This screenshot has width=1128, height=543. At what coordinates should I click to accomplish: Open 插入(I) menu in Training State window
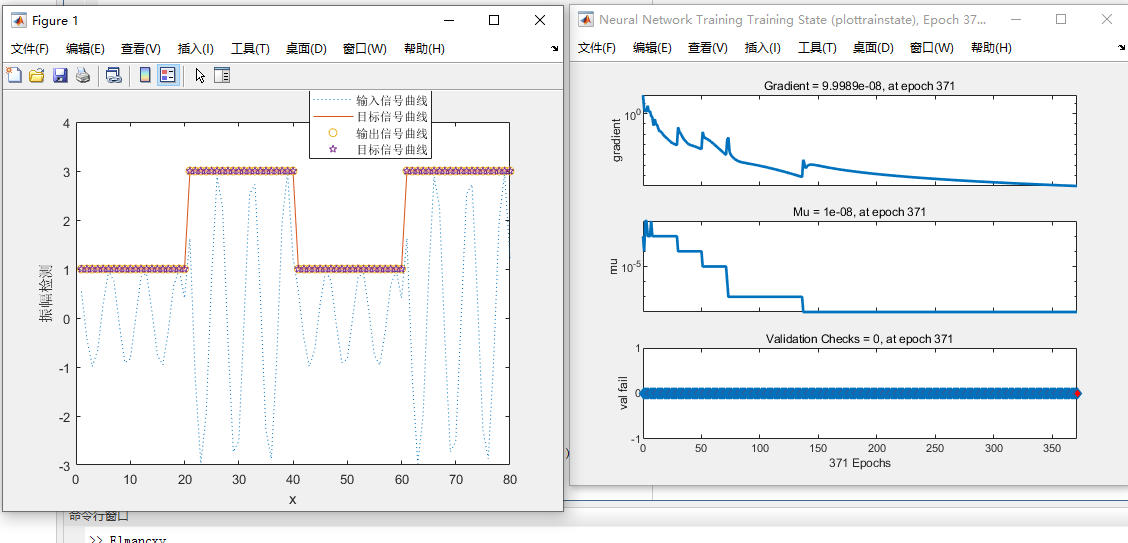762,47
